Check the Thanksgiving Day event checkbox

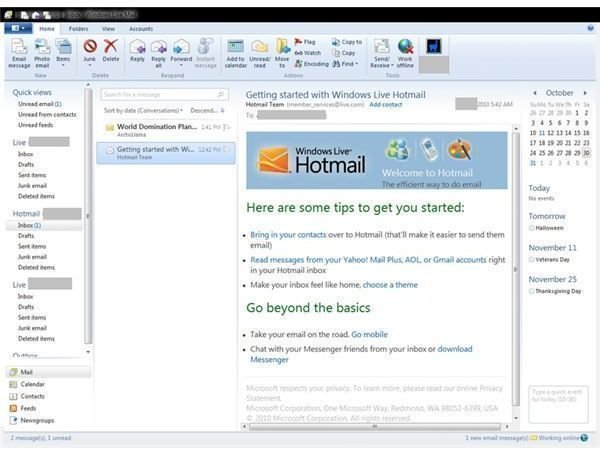tap(532, 291)
